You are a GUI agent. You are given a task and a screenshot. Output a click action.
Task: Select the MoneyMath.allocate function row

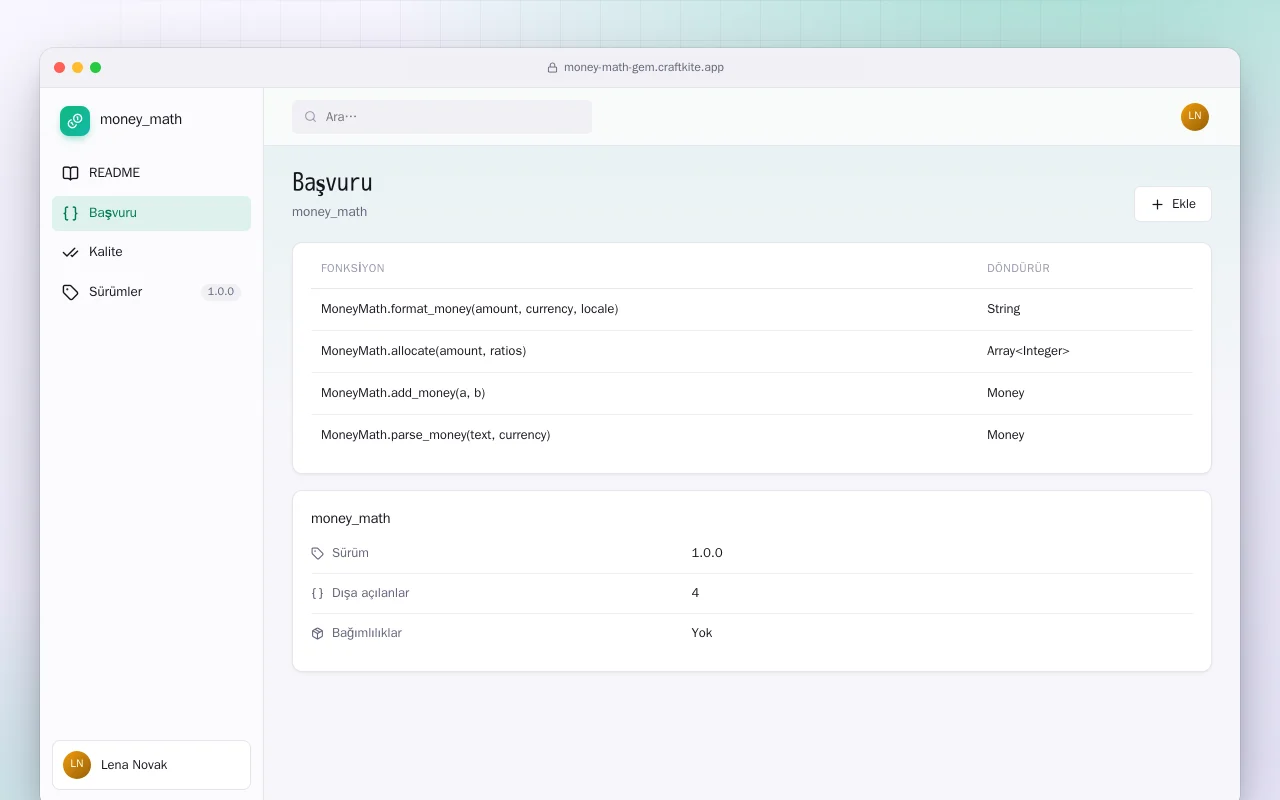click(751, 351)
